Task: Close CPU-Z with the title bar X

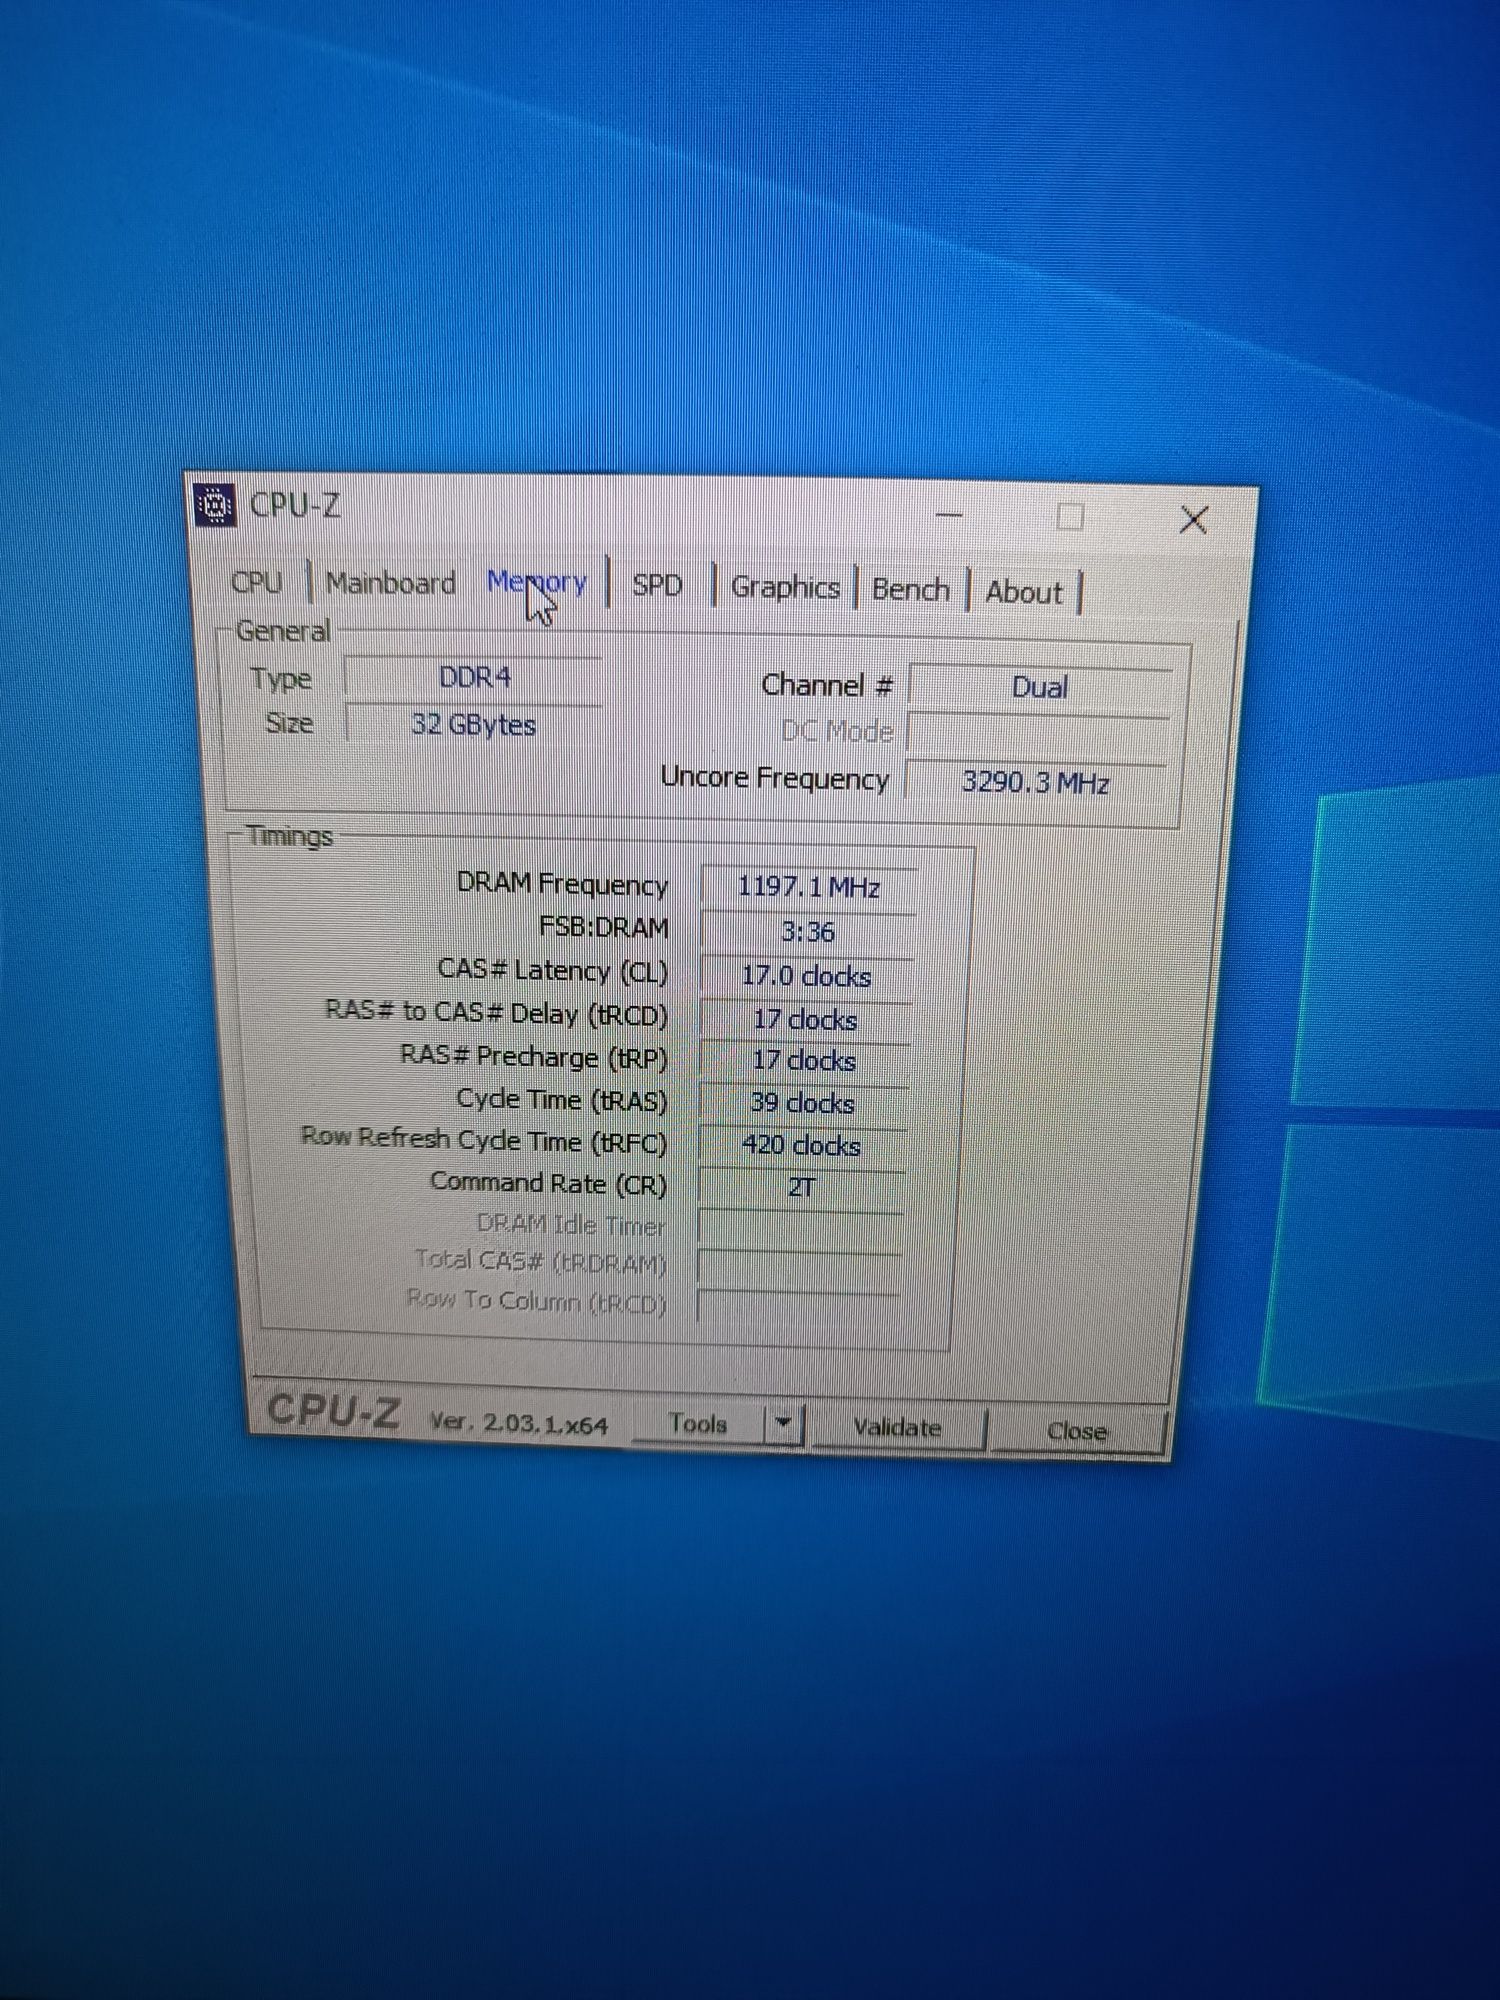Action: coord(1193,520)
